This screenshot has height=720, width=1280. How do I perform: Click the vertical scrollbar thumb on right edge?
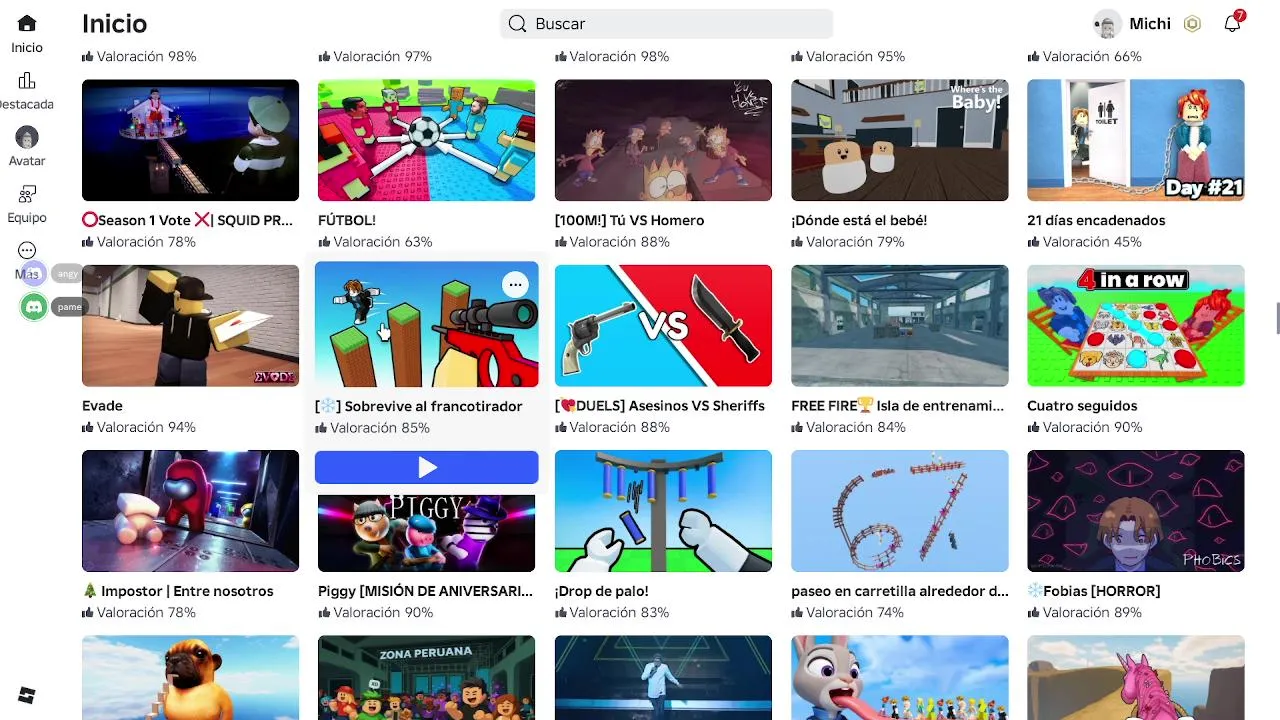pyautogui.click(x=1277, y=319)
